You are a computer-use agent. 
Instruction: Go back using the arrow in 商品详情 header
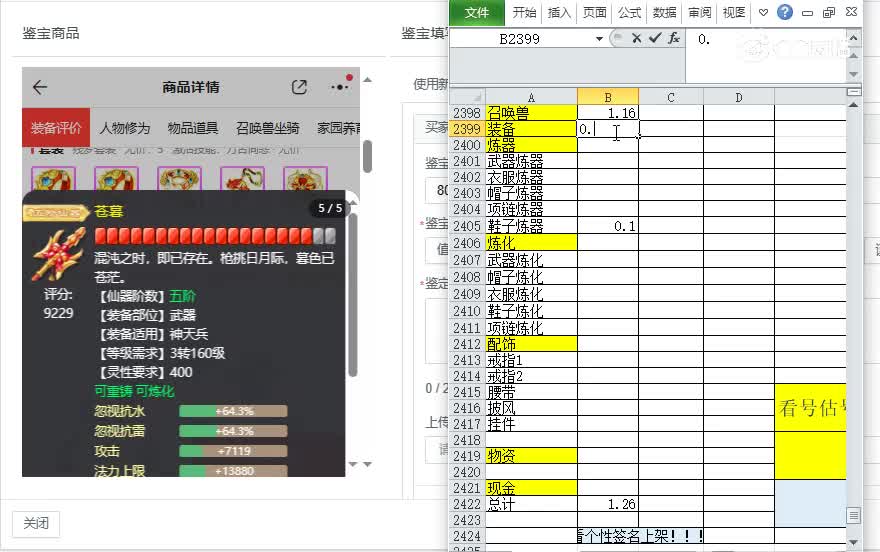coord(40,87)
